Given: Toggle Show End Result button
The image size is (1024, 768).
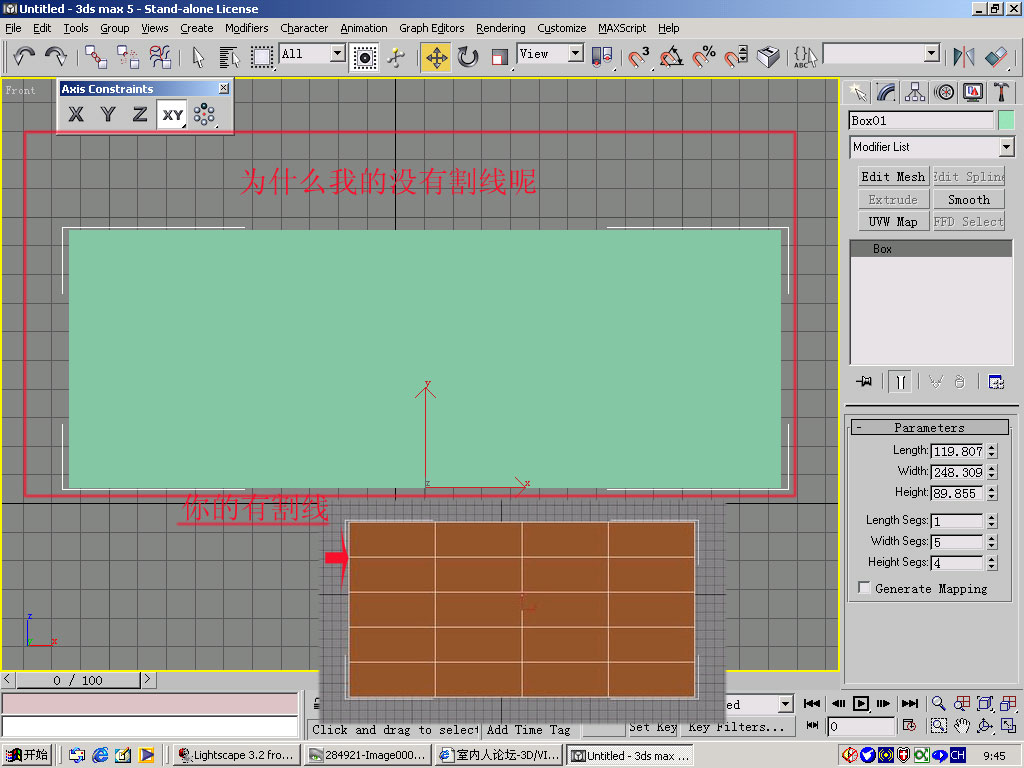Looking at the screenshot, I should point(902,382).
